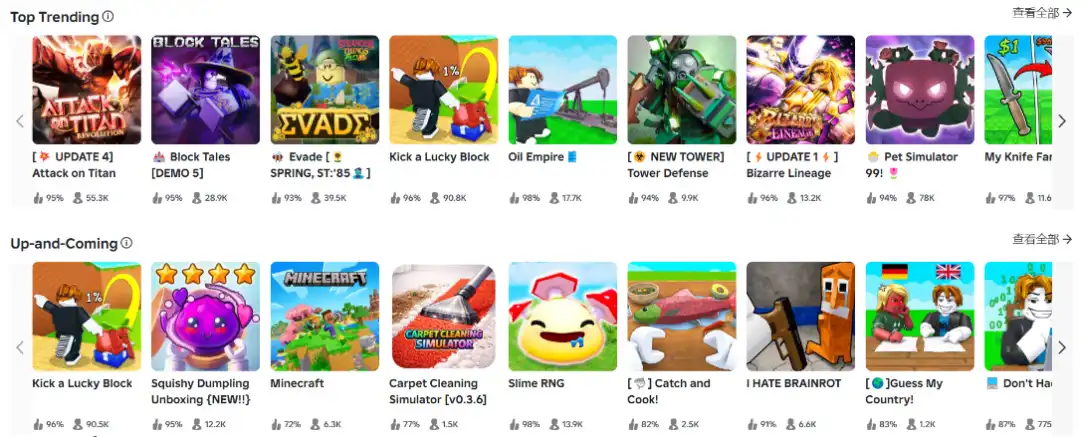Select the Evade game thumbnail

click(x=324, y=90)
